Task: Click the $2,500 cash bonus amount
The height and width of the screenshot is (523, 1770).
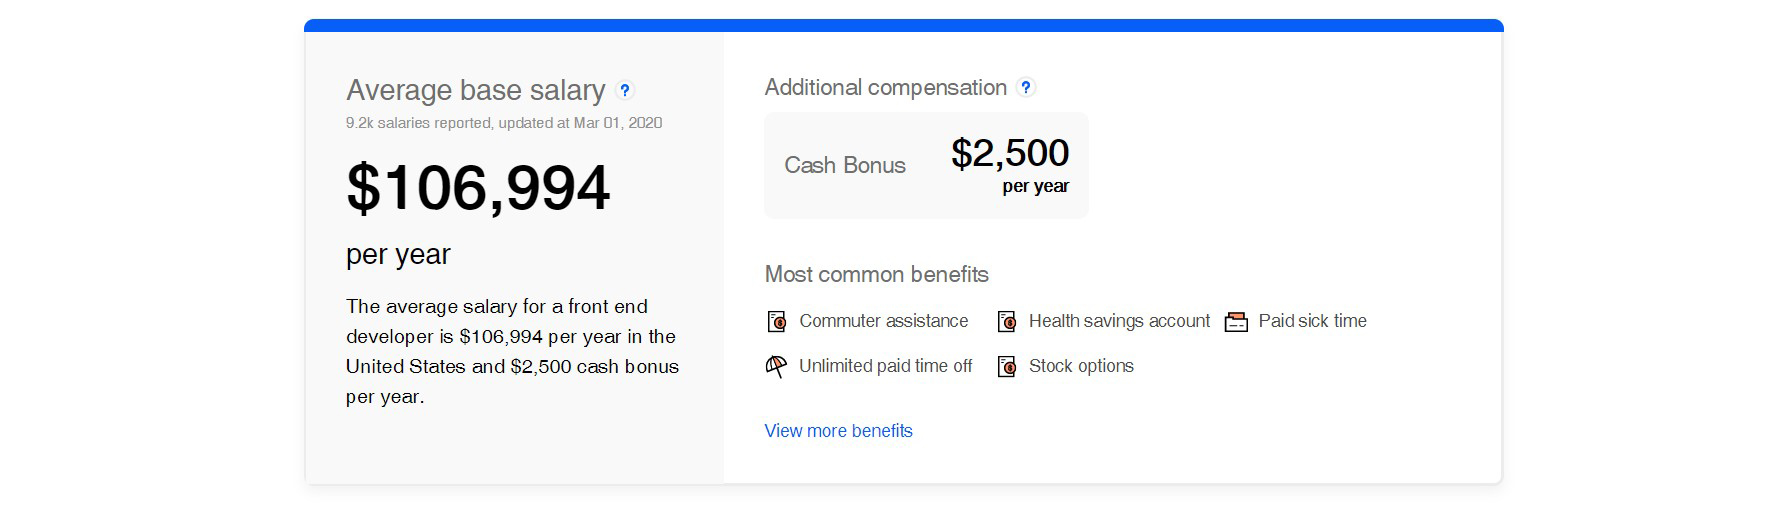Action: click(x=1010, y=153)
